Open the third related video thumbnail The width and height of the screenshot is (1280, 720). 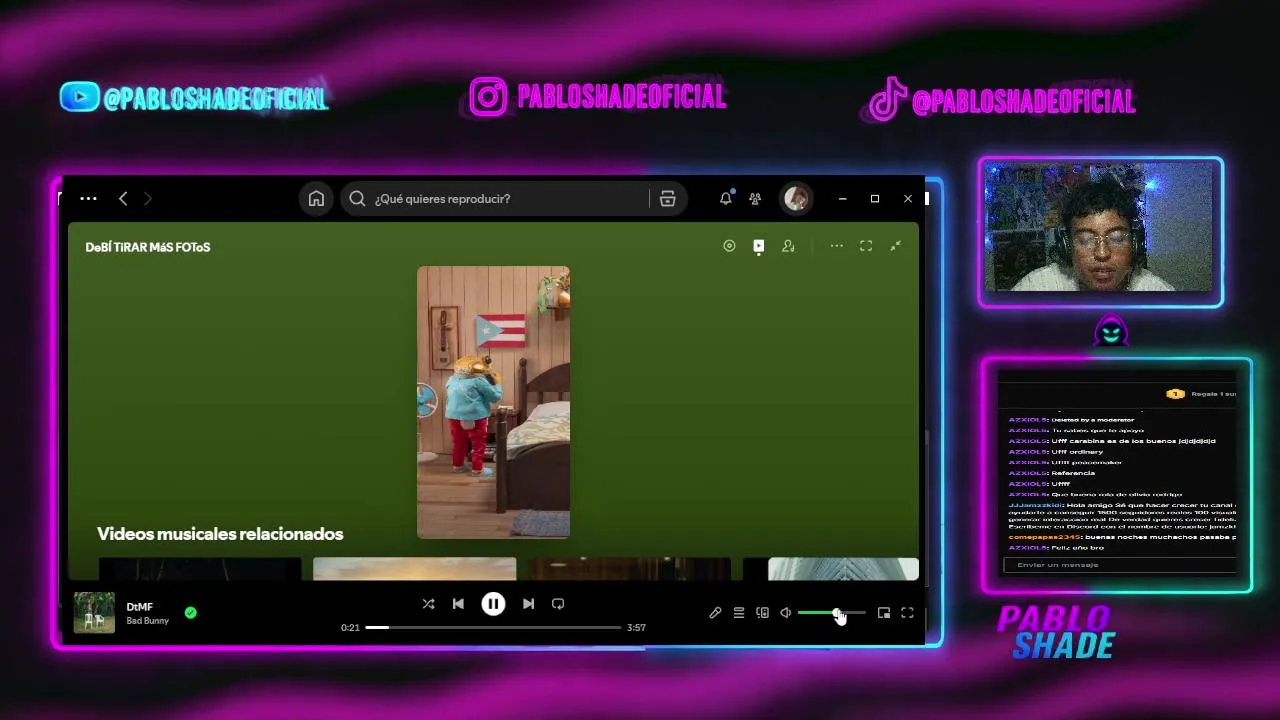629,569
